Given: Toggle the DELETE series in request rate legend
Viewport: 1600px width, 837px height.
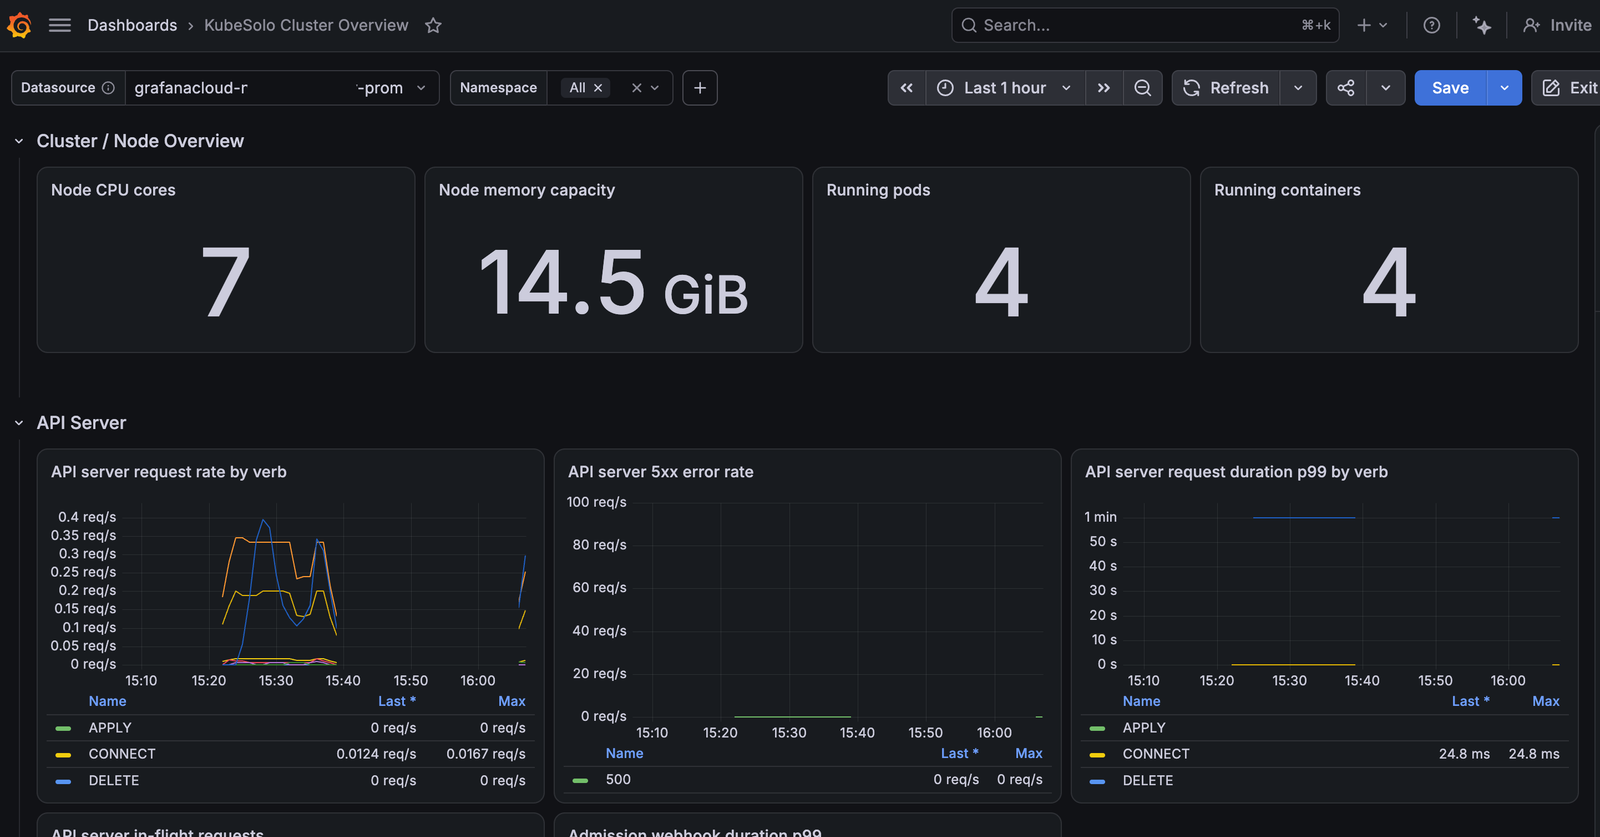Looking at the screenshot, I should click(114, 780).
